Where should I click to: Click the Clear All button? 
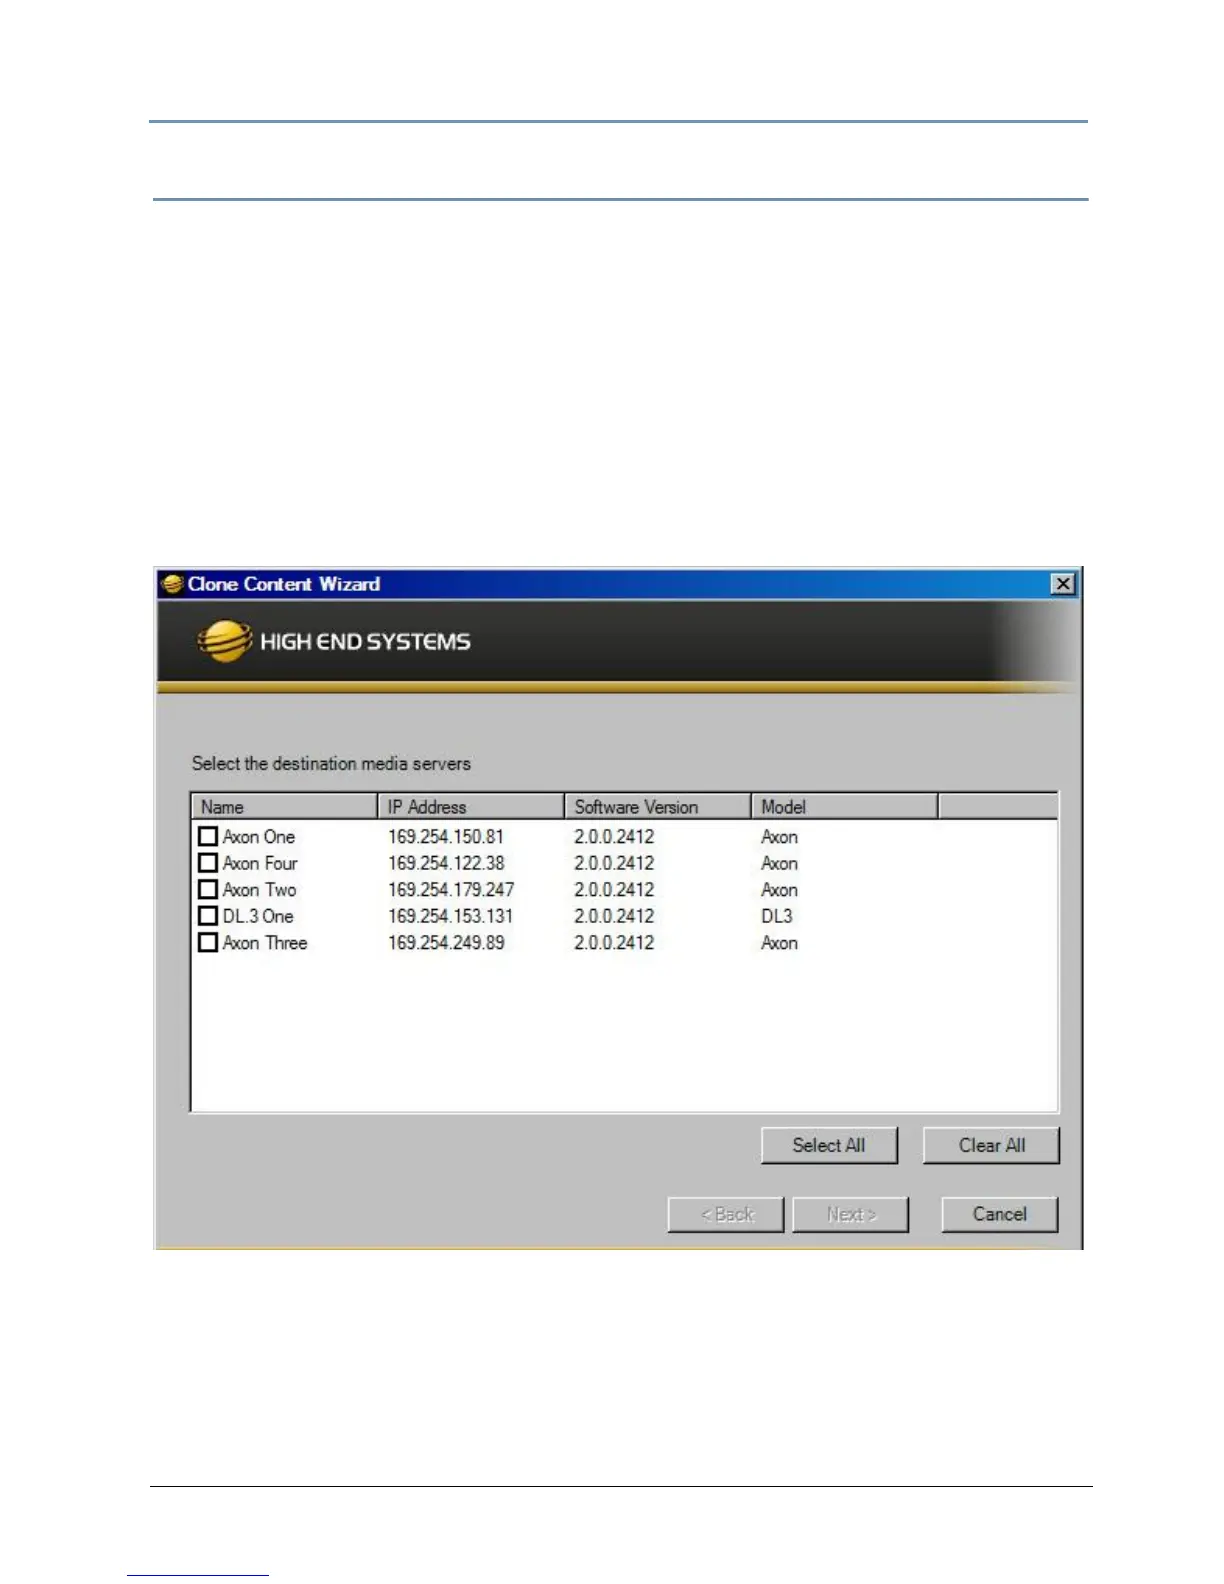pos(991,1146)
